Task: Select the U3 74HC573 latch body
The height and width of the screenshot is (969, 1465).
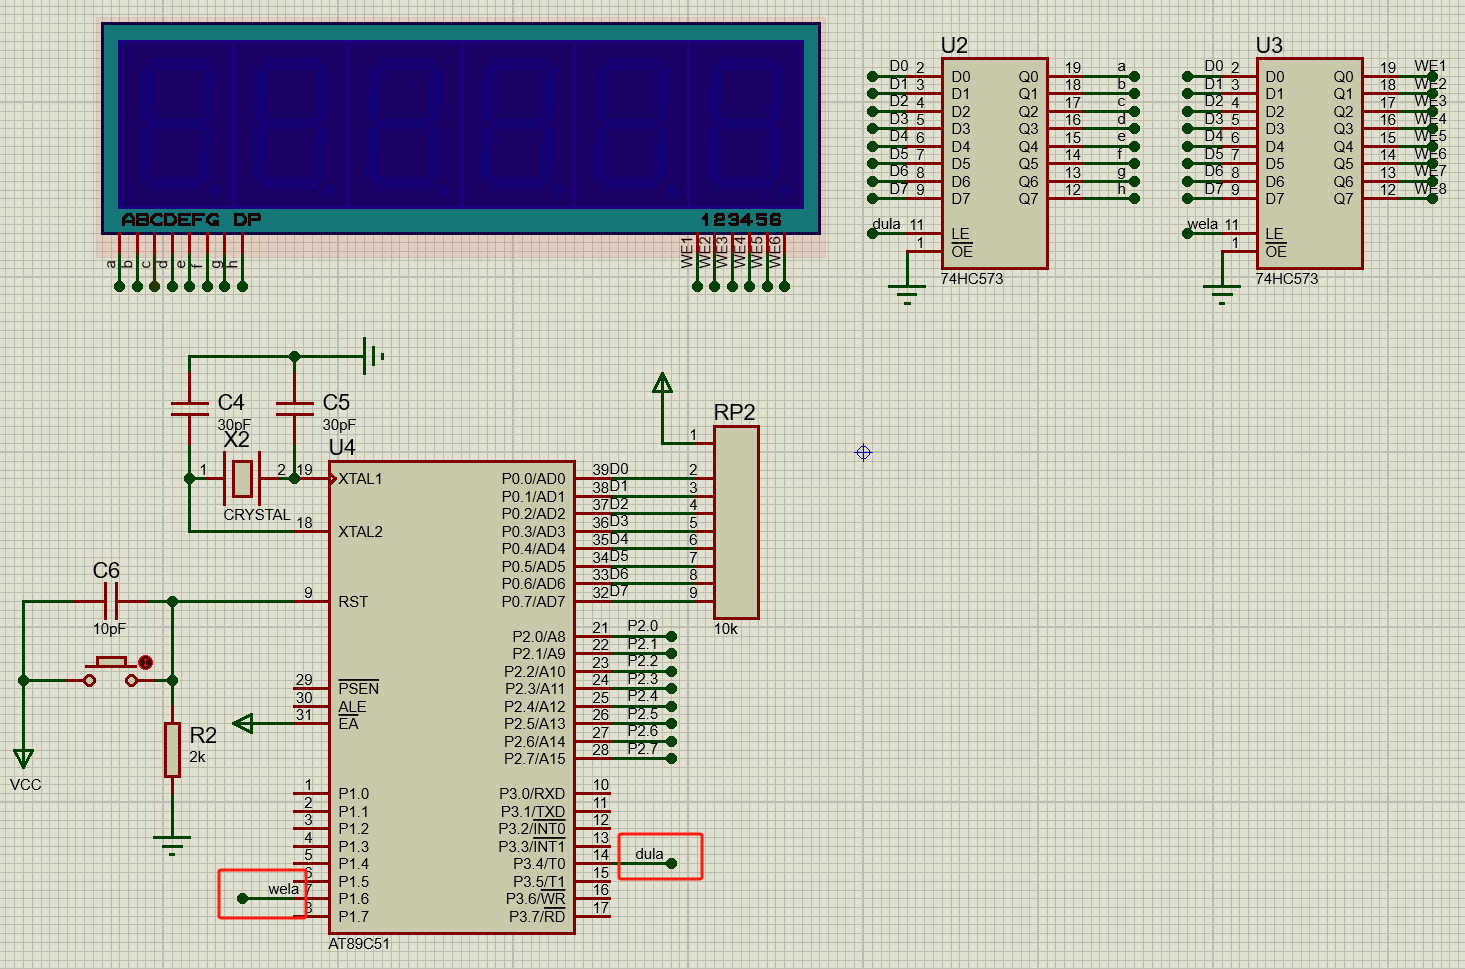Action: pyautogui.click(x=1309, y=163)
